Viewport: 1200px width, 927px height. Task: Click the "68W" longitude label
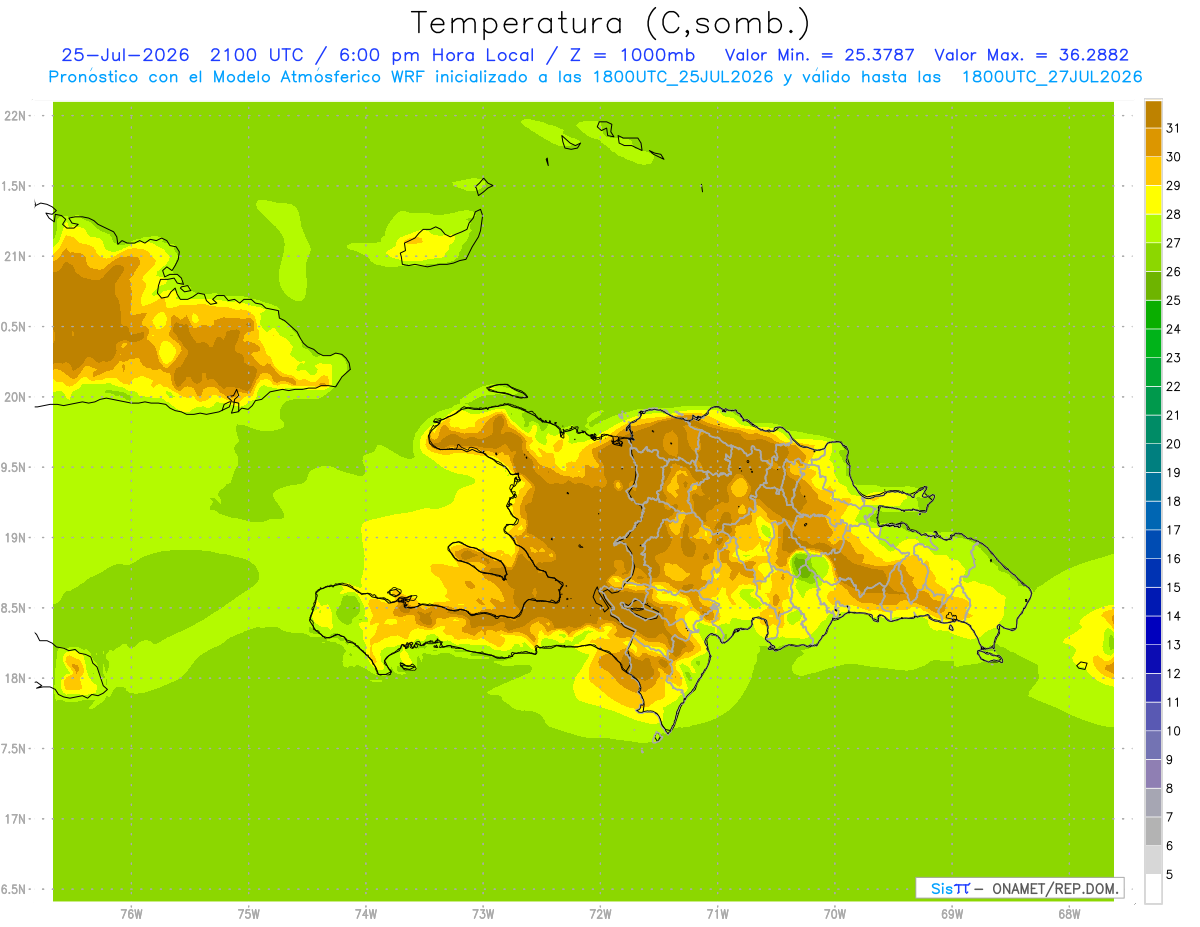point(1069,914)
